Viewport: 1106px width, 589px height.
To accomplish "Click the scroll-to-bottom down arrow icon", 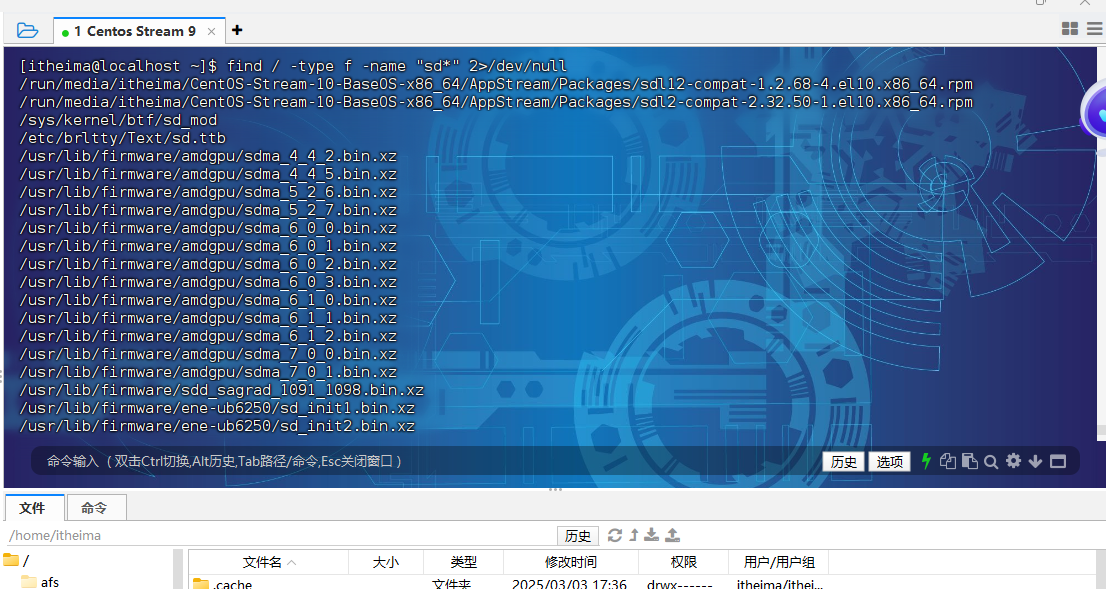I will tap(1035, 461).
